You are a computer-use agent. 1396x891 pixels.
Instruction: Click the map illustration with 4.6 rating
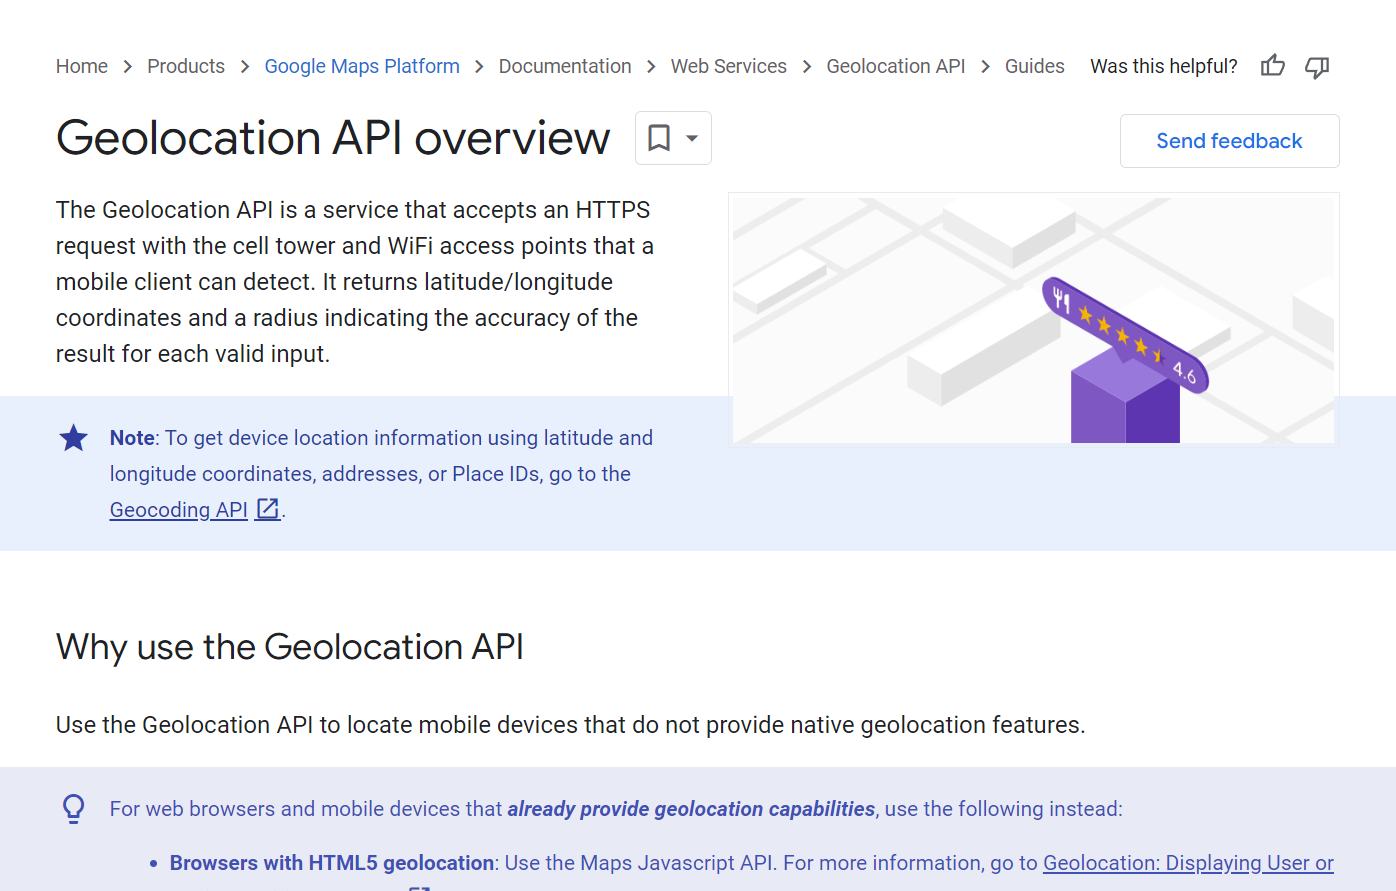click(x=1034, y=319)
